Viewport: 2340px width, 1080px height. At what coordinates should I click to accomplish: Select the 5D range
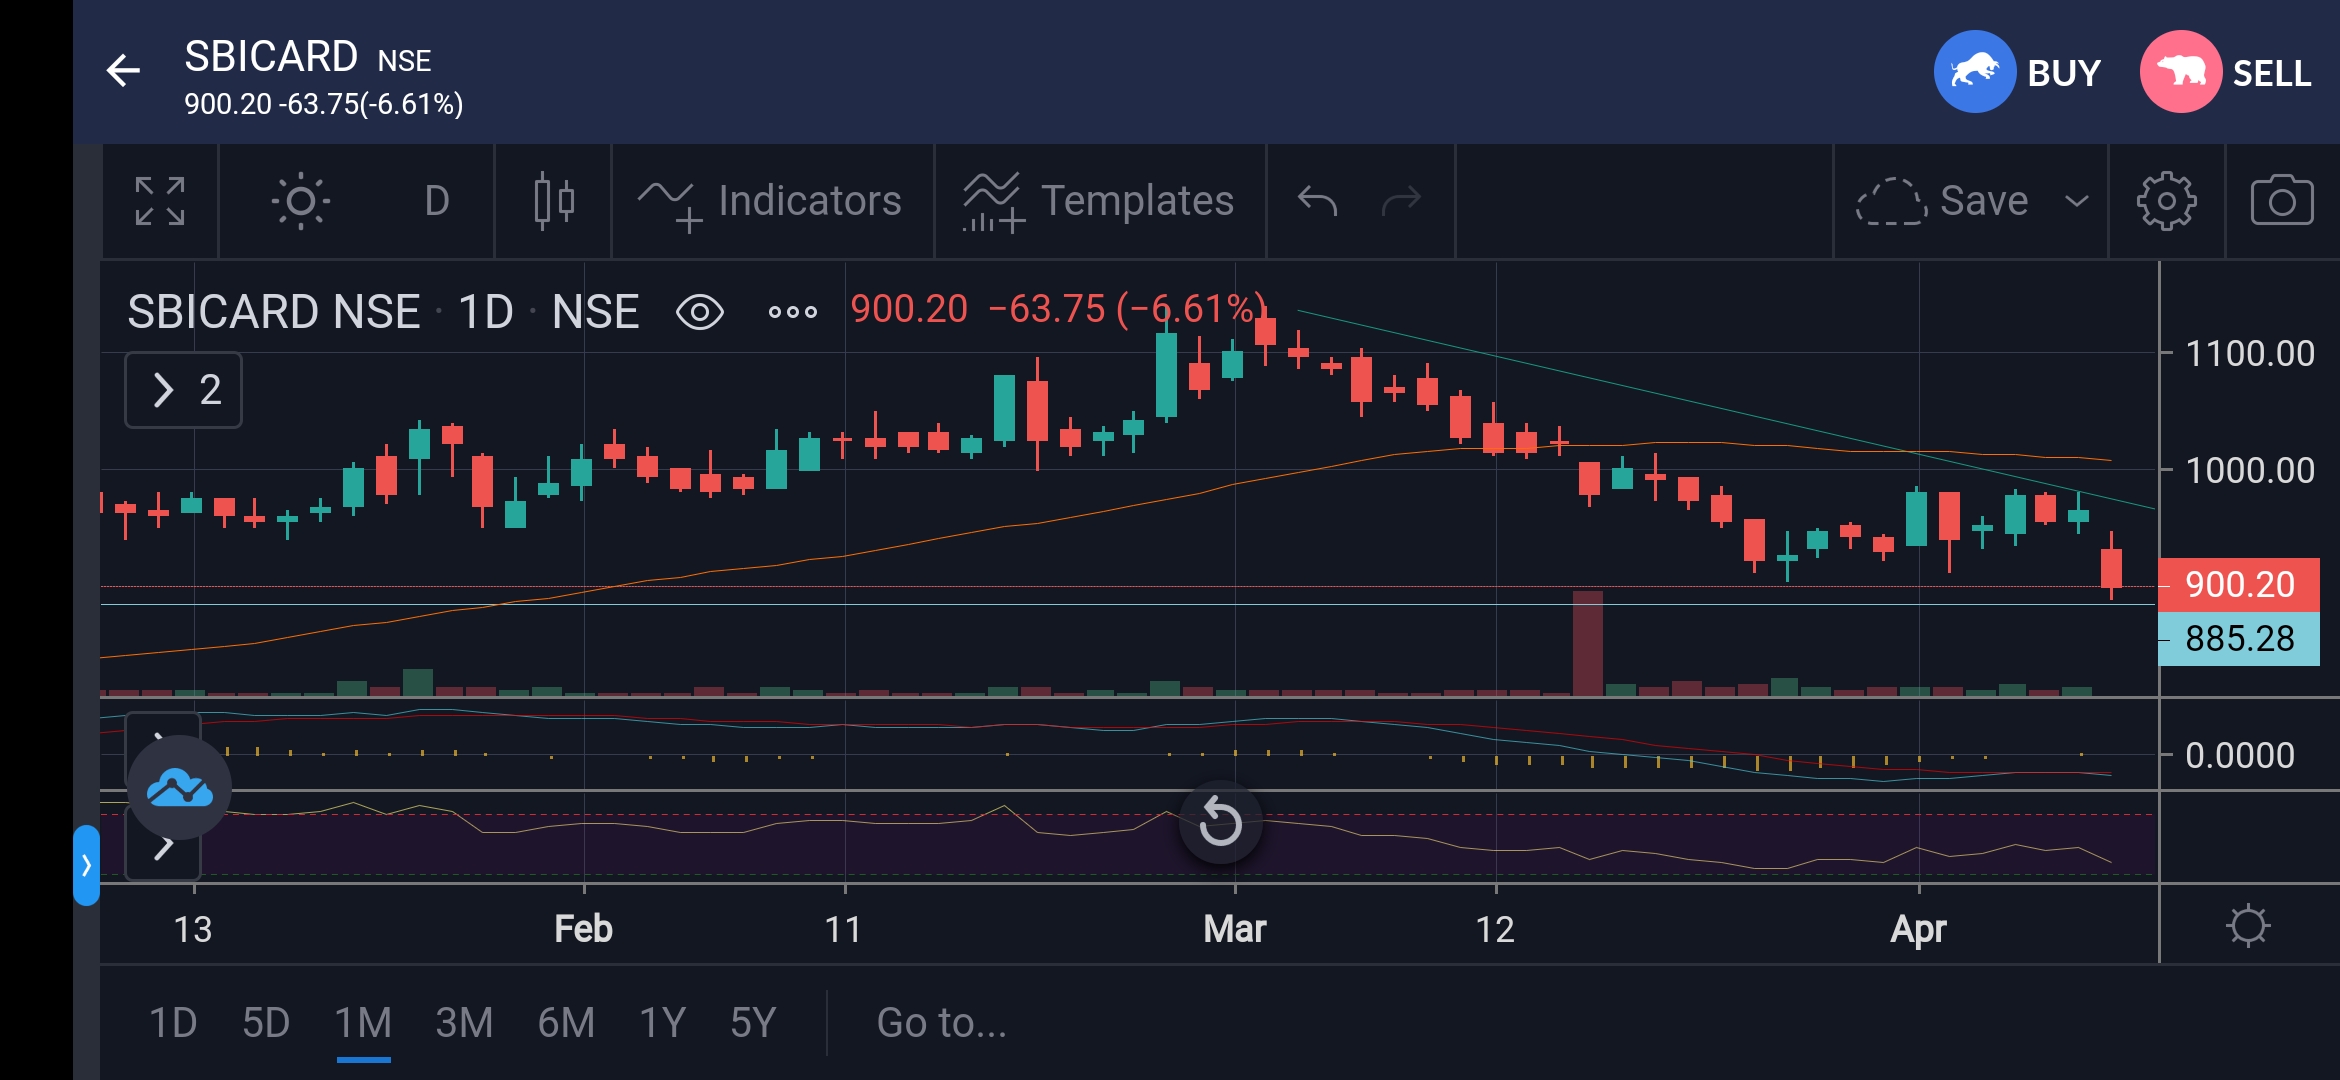point(266,1023)
